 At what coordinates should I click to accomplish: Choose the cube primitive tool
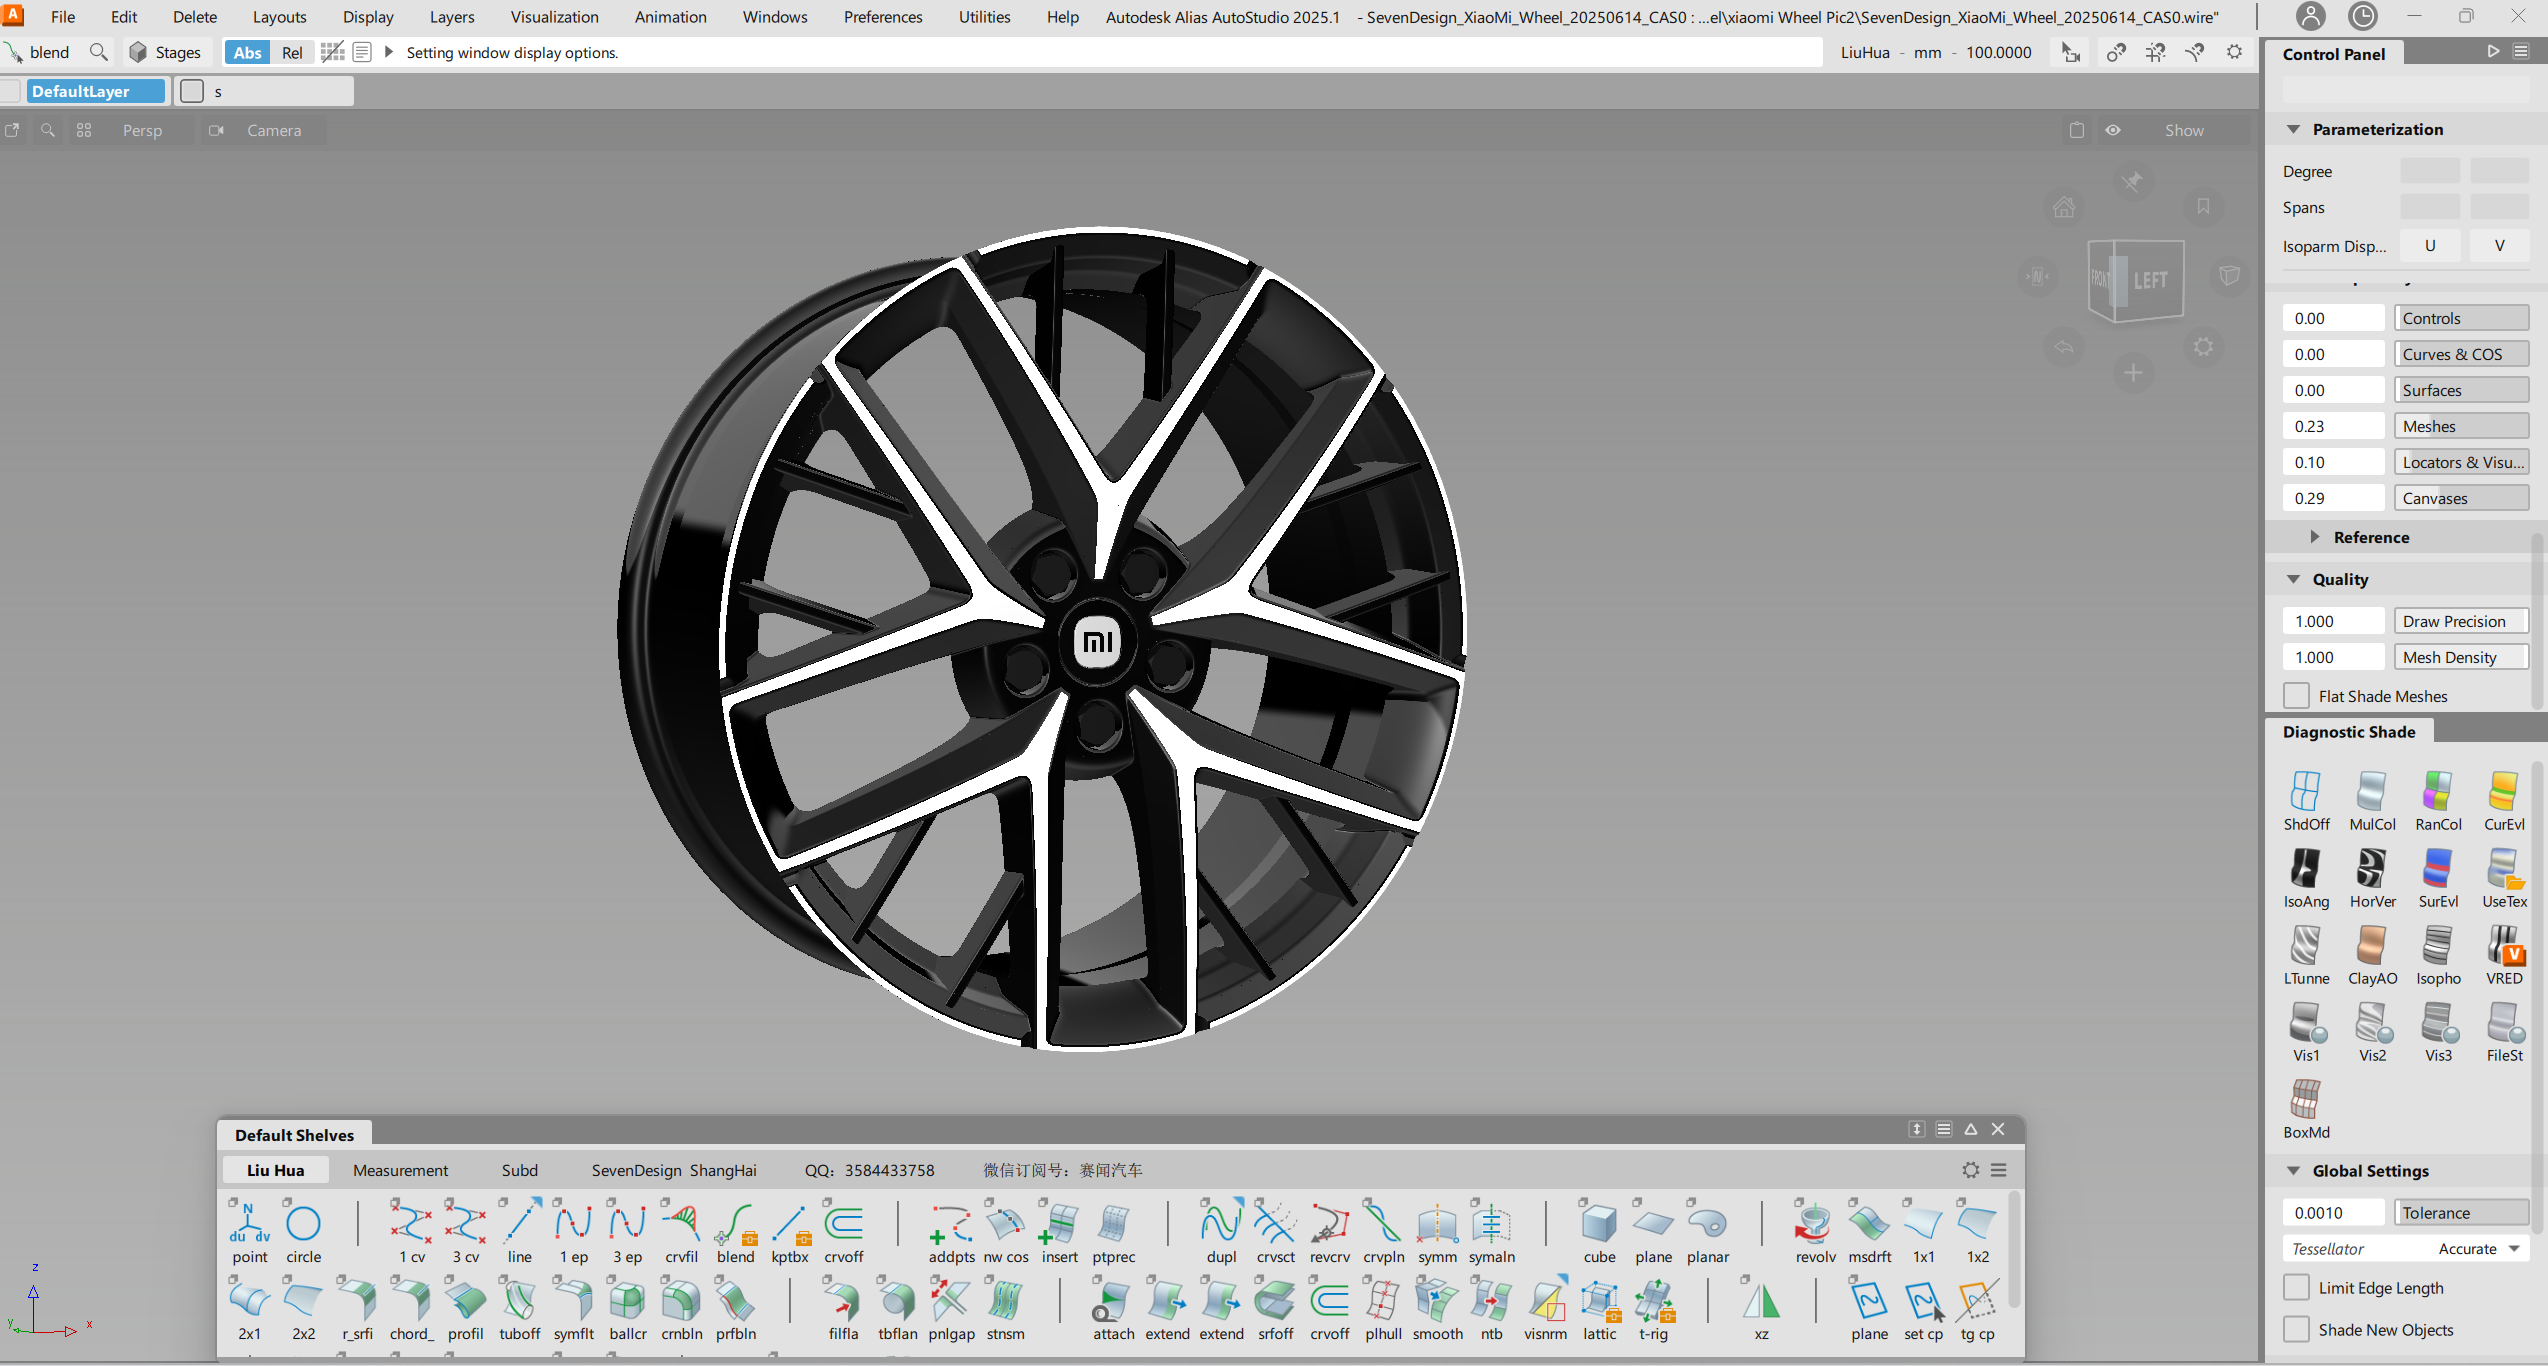click(1599, 1224)
